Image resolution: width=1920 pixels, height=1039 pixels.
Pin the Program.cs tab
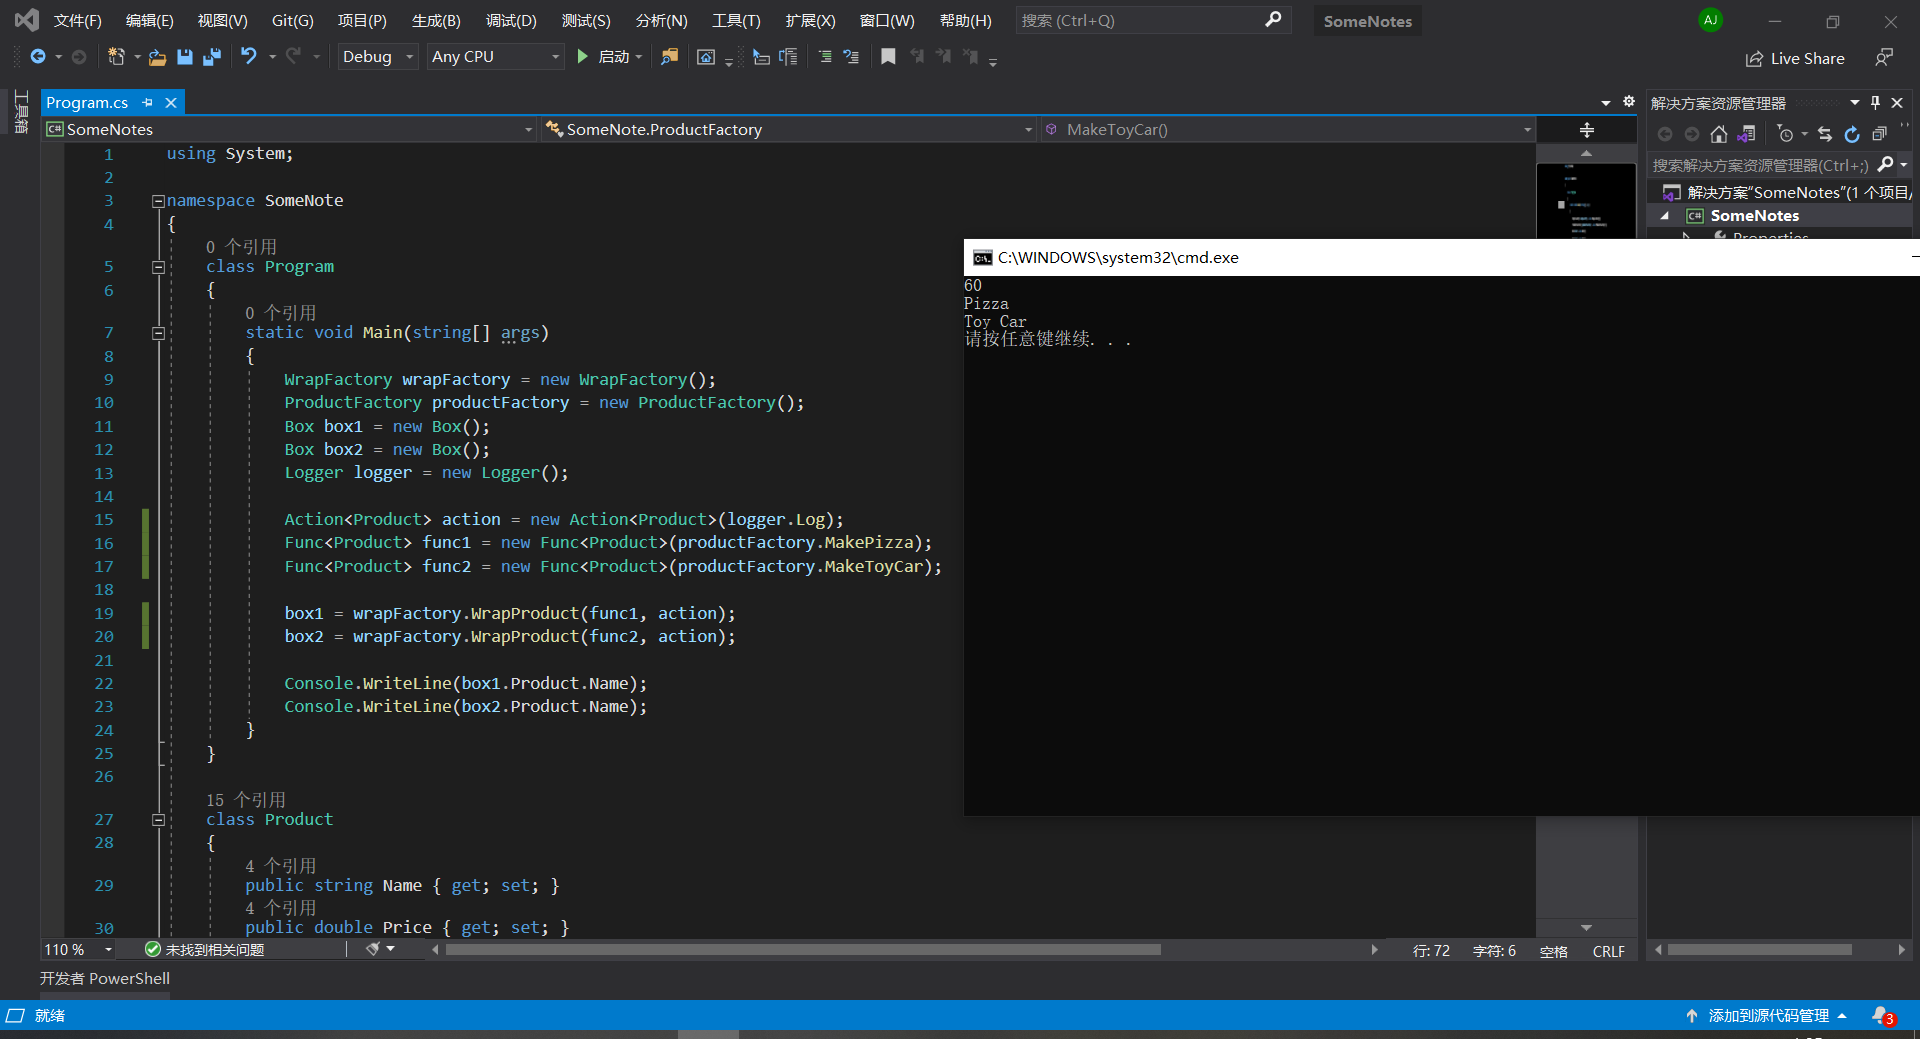(x=148, y=102)
